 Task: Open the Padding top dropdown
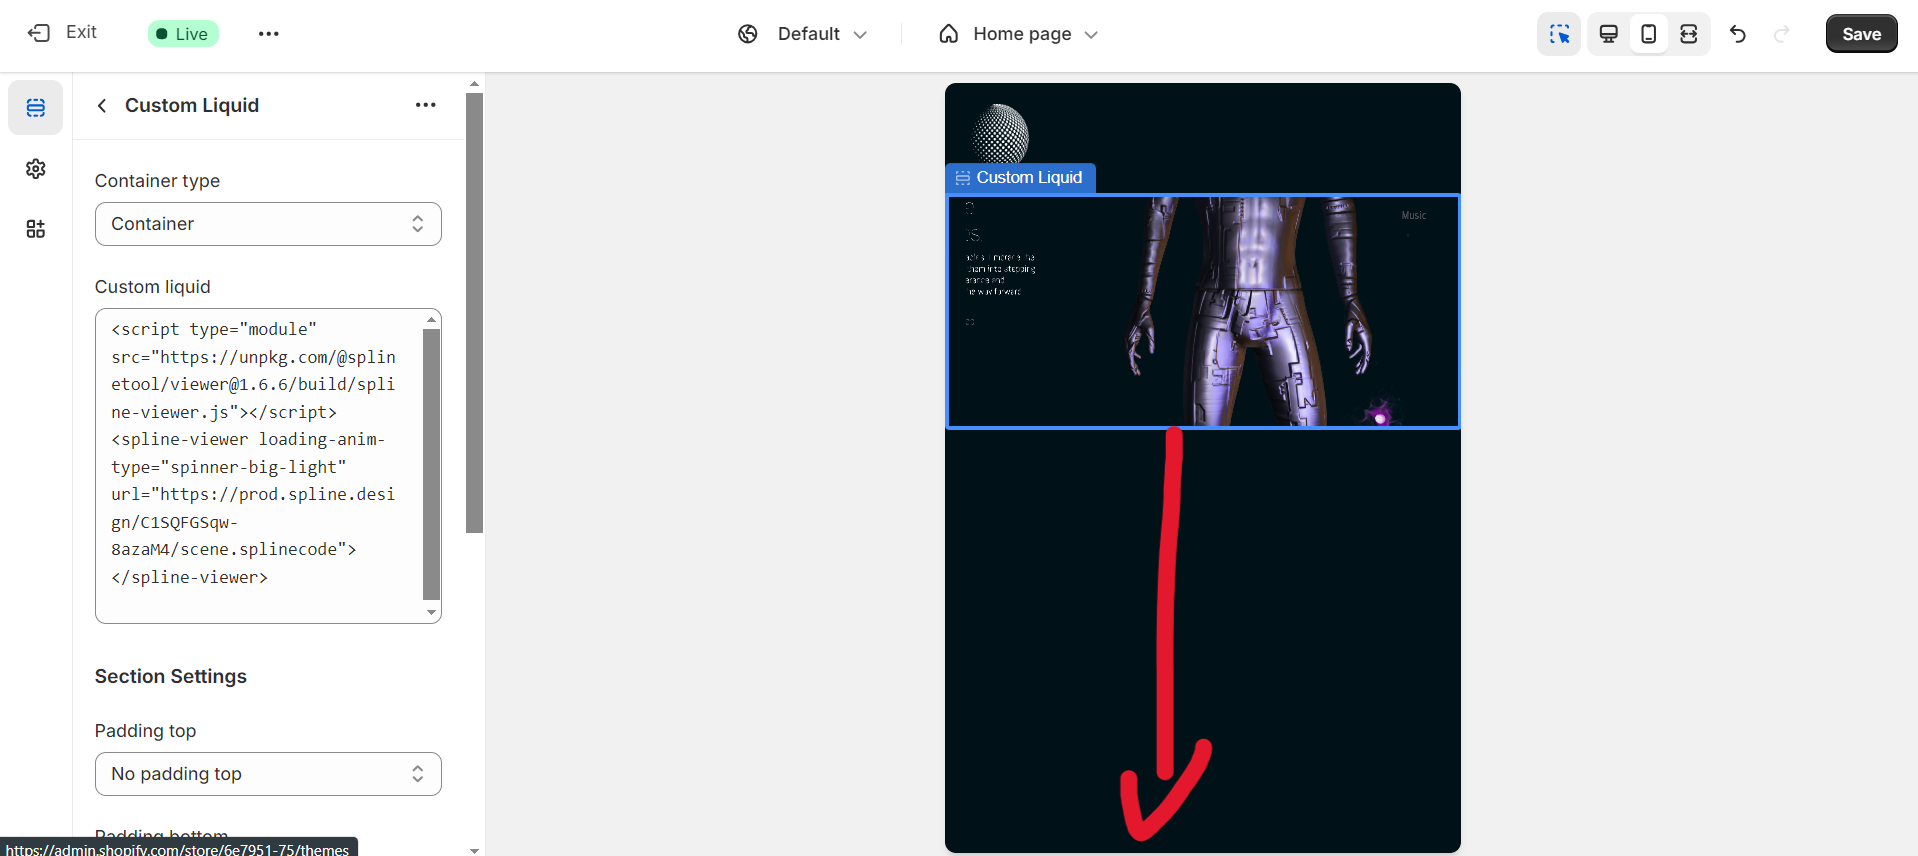(x=268, y=774)
